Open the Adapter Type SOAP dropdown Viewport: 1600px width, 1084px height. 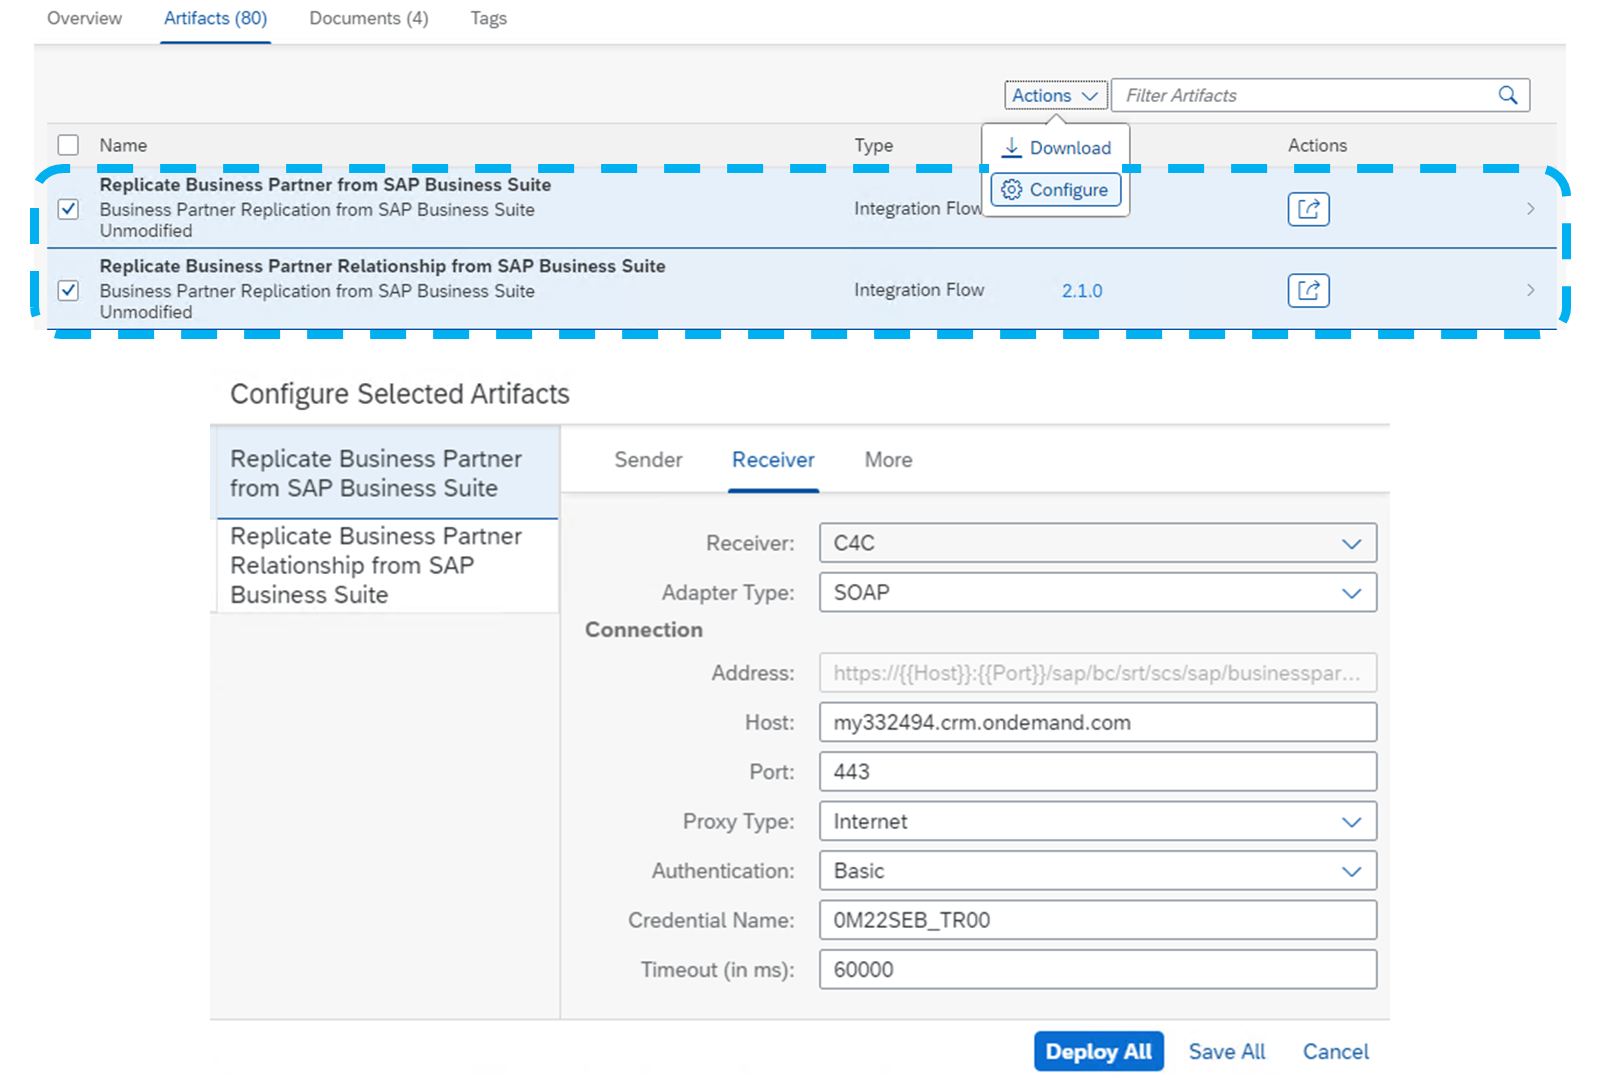pyautogui.click(x=1098, y=592)
